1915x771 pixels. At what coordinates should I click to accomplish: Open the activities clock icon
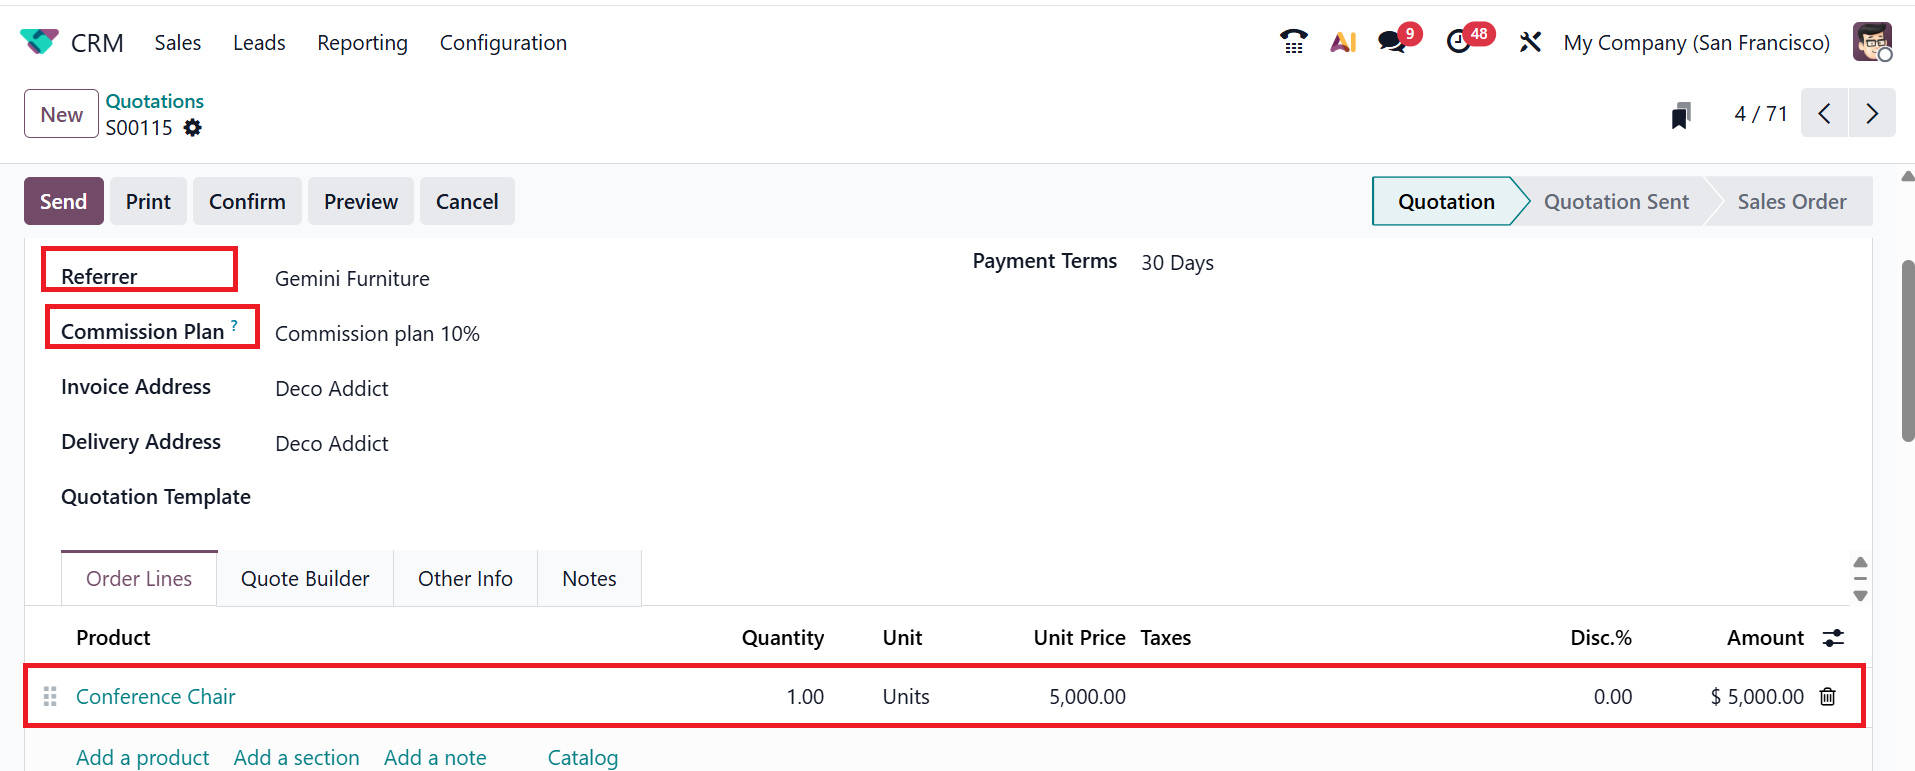pyautogui.click(x=1459, y=42)
